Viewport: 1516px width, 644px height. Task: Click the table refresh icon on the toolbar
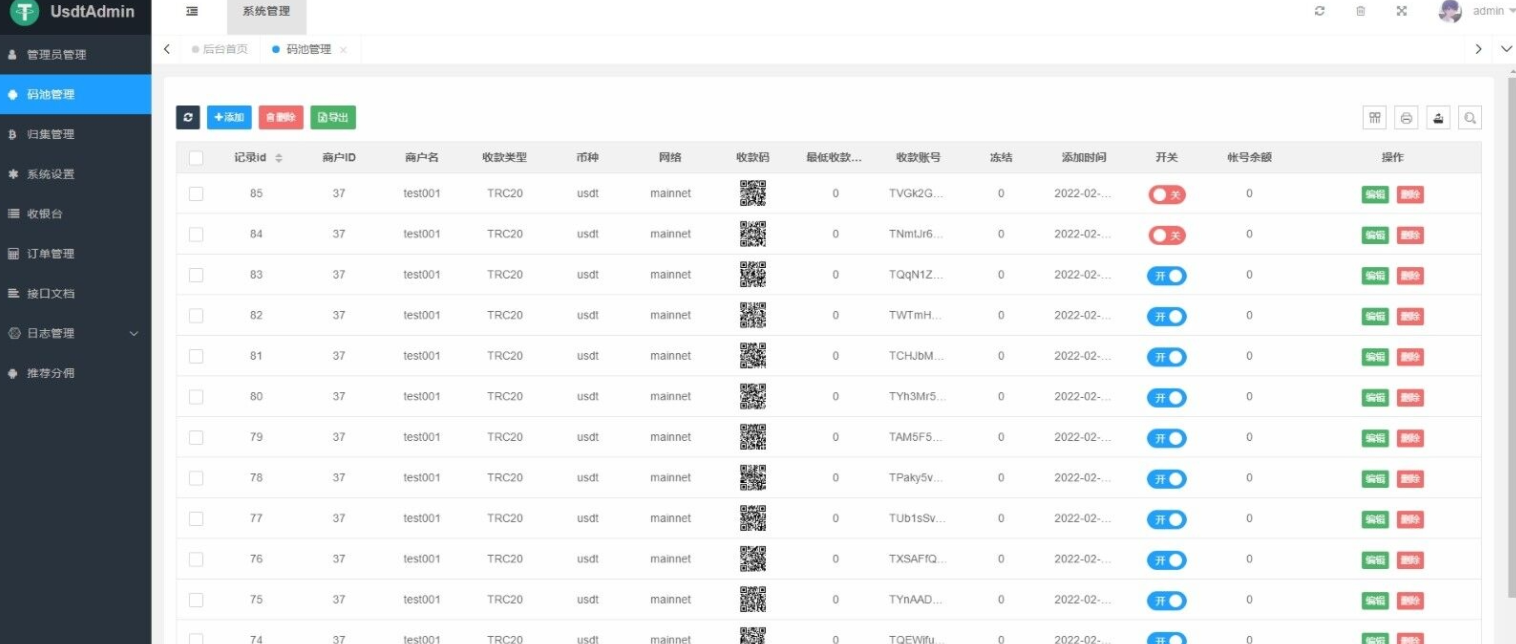coord(190,117)
